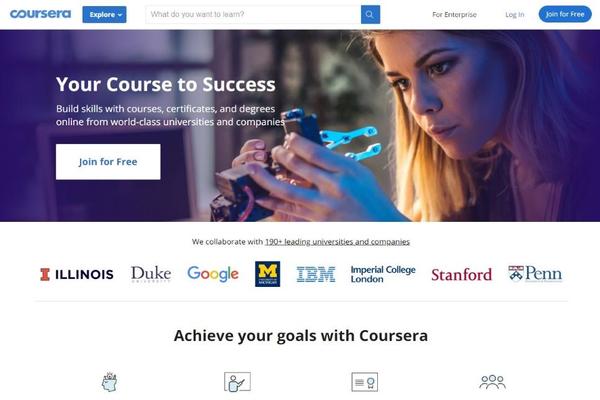This screenshot has width=600, height=400.
Task: Click the University of Michigan logo
Action: 267,274
